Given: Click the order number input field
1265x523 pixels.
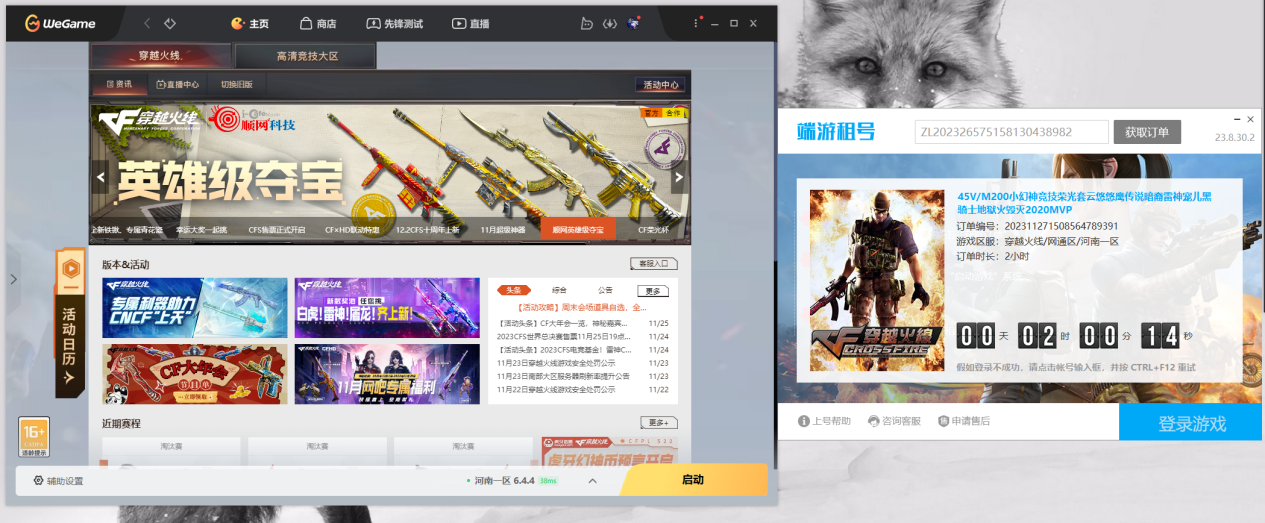Looking at the screenshot, I should [x=1011, y=132].
